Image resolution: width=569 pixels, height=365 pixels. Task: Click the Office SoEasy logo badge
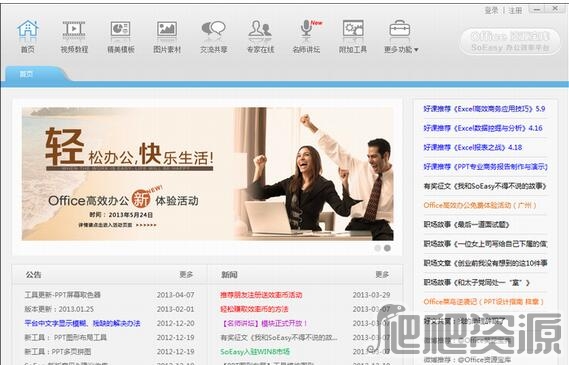point(510,42)
